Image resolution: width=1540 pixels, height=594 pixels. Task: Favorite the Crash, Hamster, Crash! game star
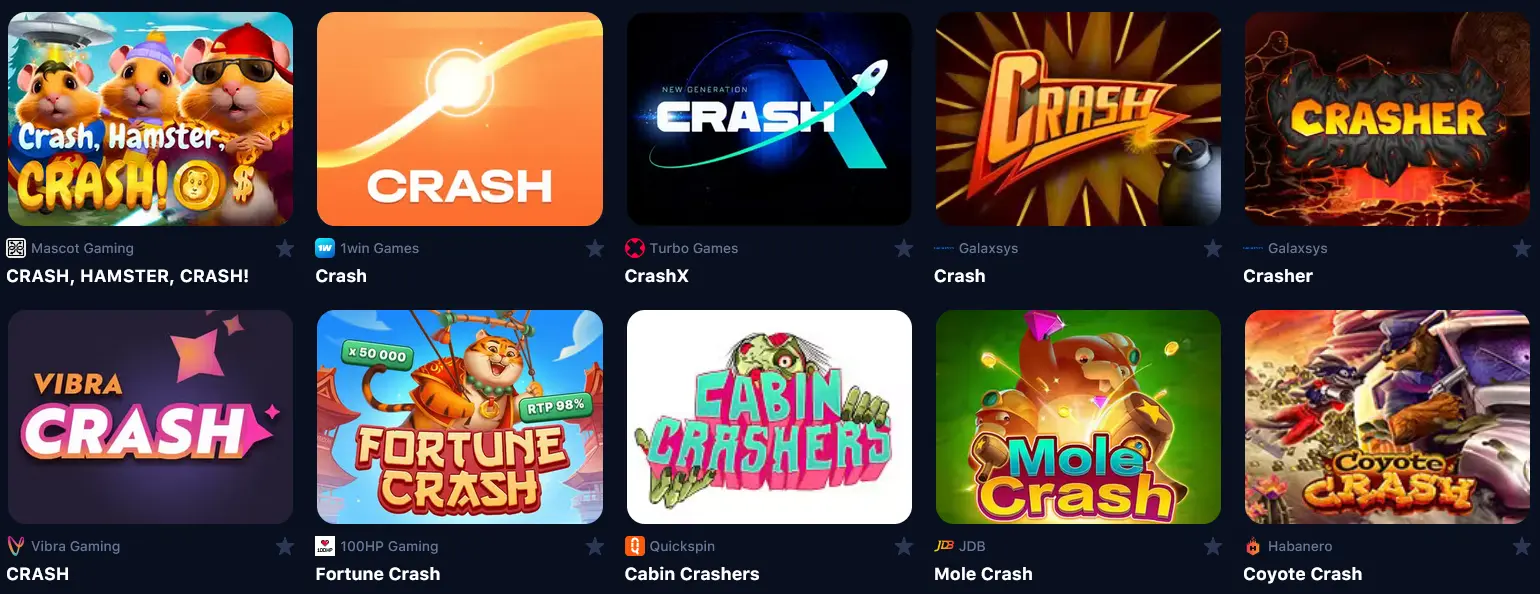pos(285,248)
